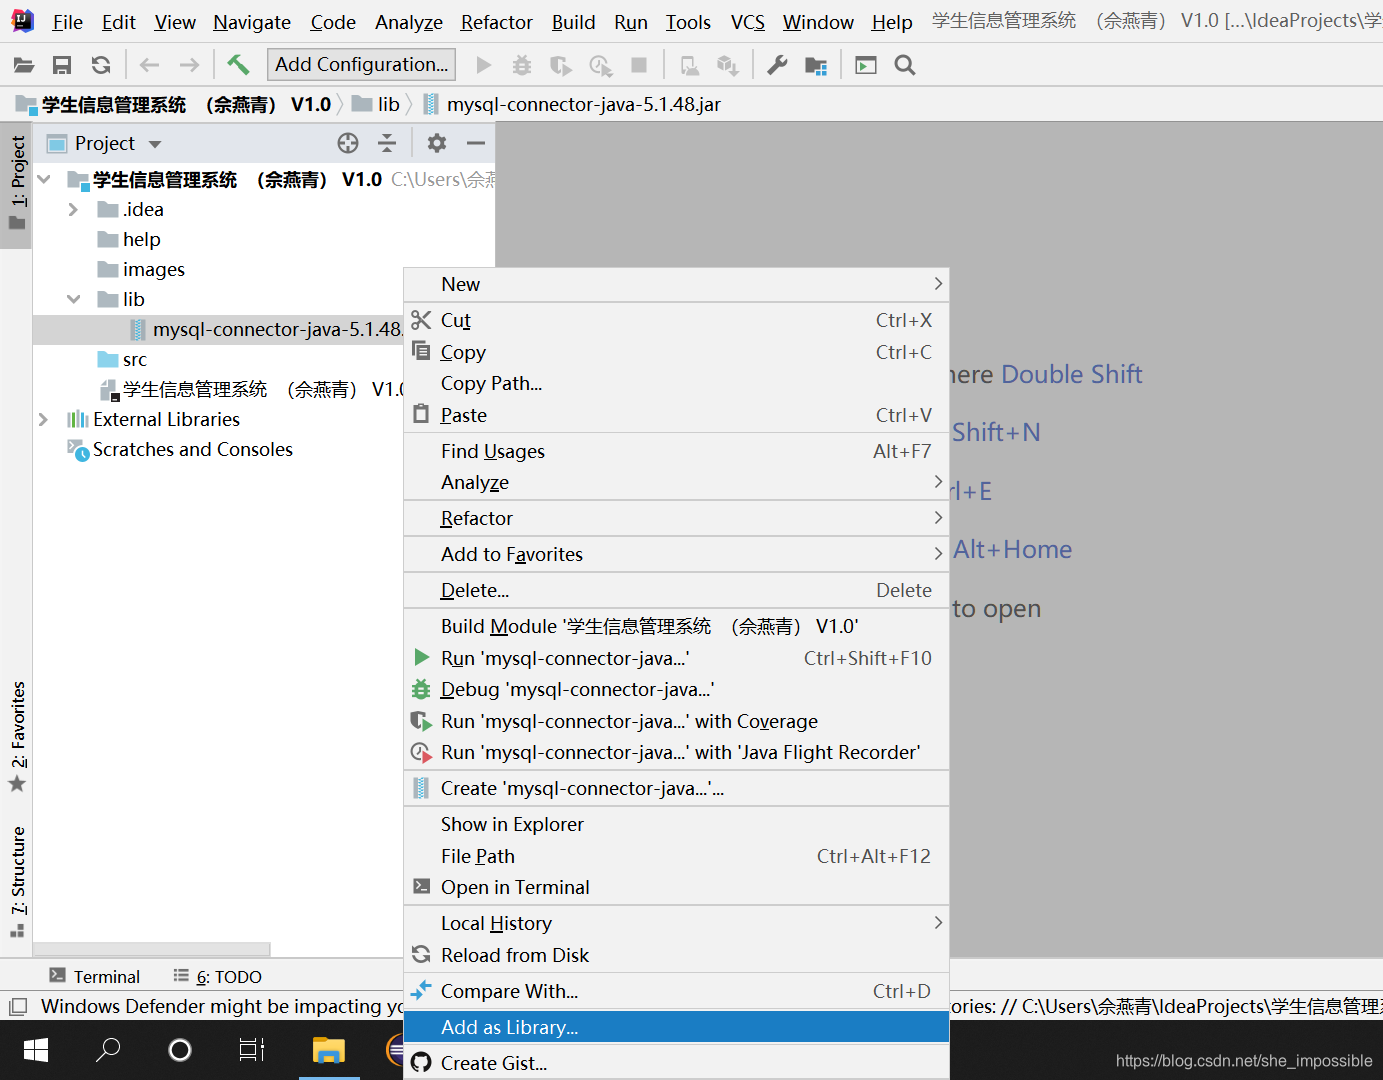Expand the .idea folder
The height and width of the screenshot is (1080, 1383).
pyautogui.click(x=73, y=209)
